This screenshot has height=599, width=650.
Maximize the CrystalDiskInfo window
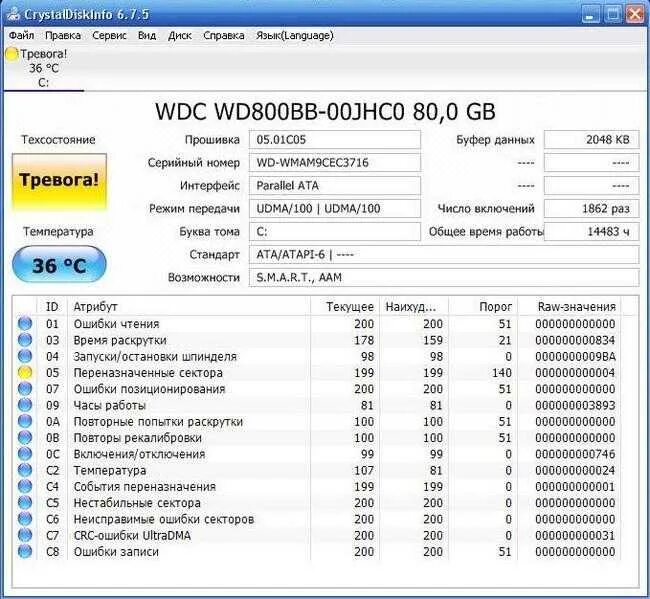(x=613, y=15)
